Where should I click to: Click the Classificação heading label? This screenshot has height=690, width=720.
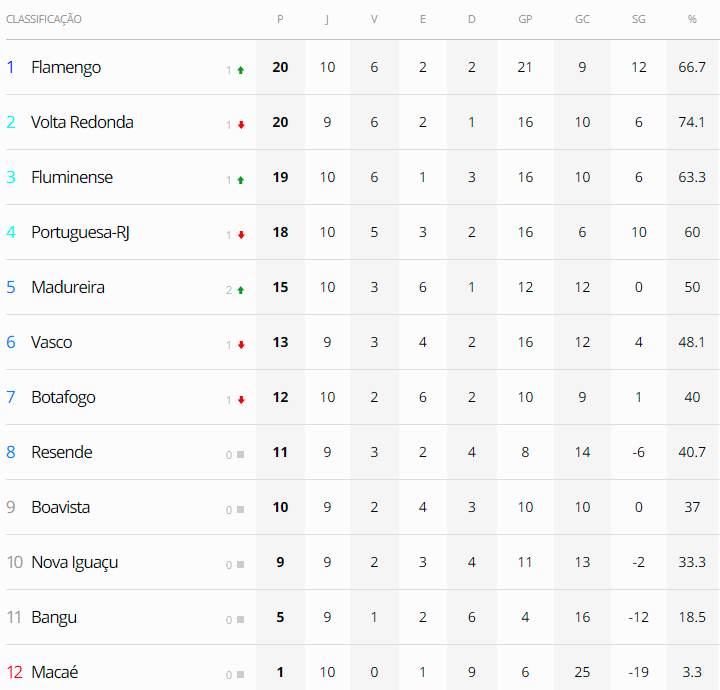44,19
